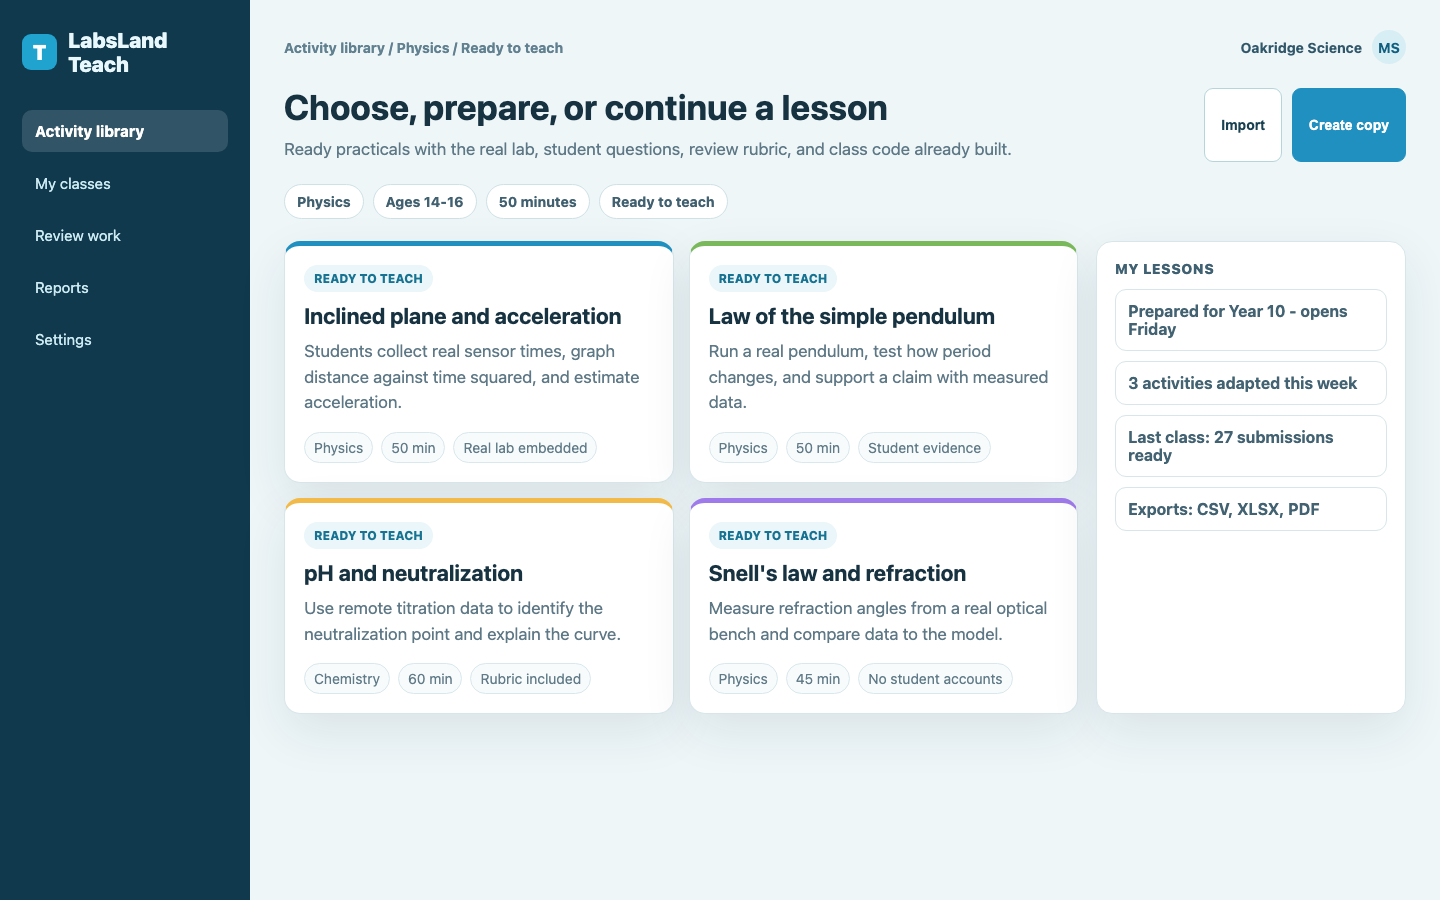This screenshot has height=900, width=1440.
Task: Toggle the 50 minutes filter chip
Action: [537, 201]
